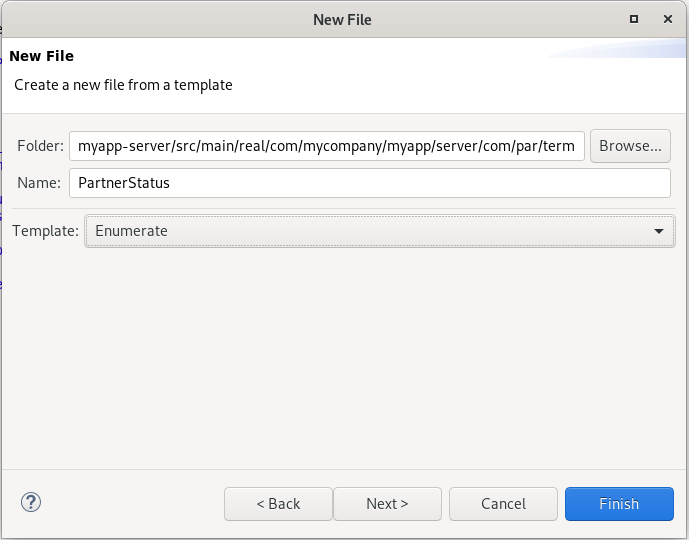This screenshot has height=540, width=689.
Task: Click the Browse... folder button
Action: [x=630, y=146]
